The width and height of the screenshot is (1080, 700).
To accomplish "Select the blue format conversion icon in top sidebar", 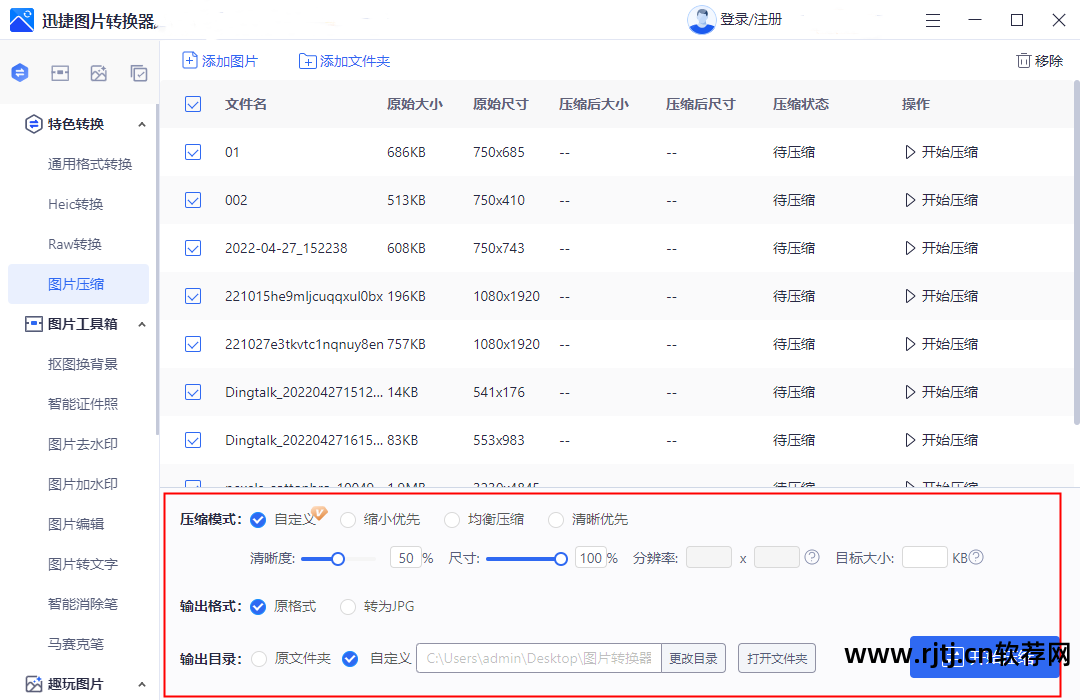I will [19, 72].
